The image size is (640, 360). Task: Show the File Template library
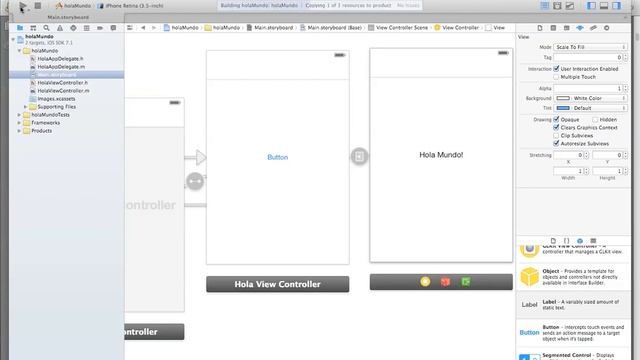(553, 241)
